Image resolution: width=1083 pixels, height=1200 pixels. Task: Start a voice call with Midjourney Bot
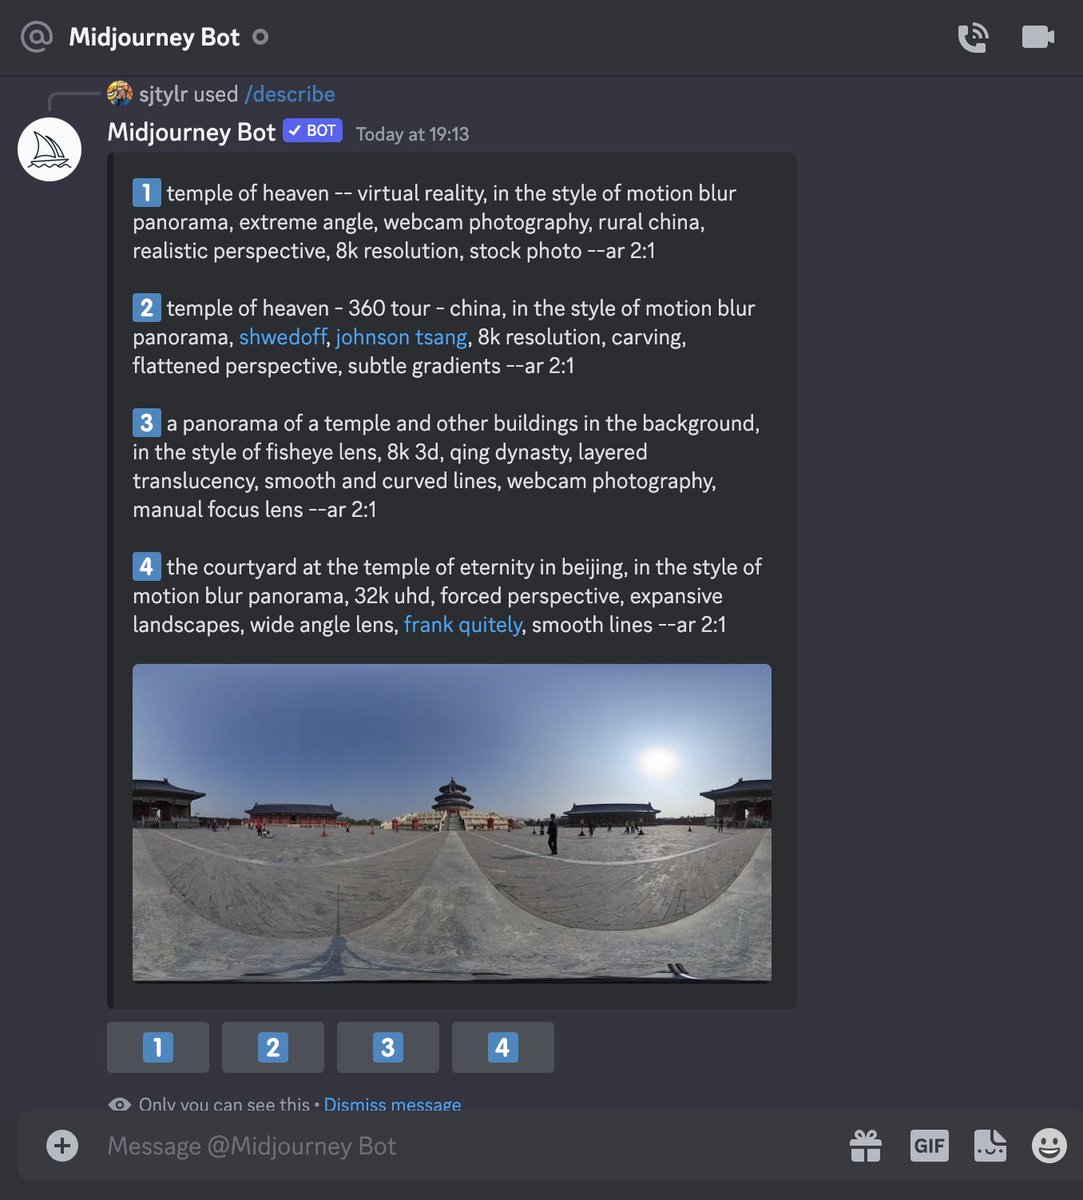(973, 37)
